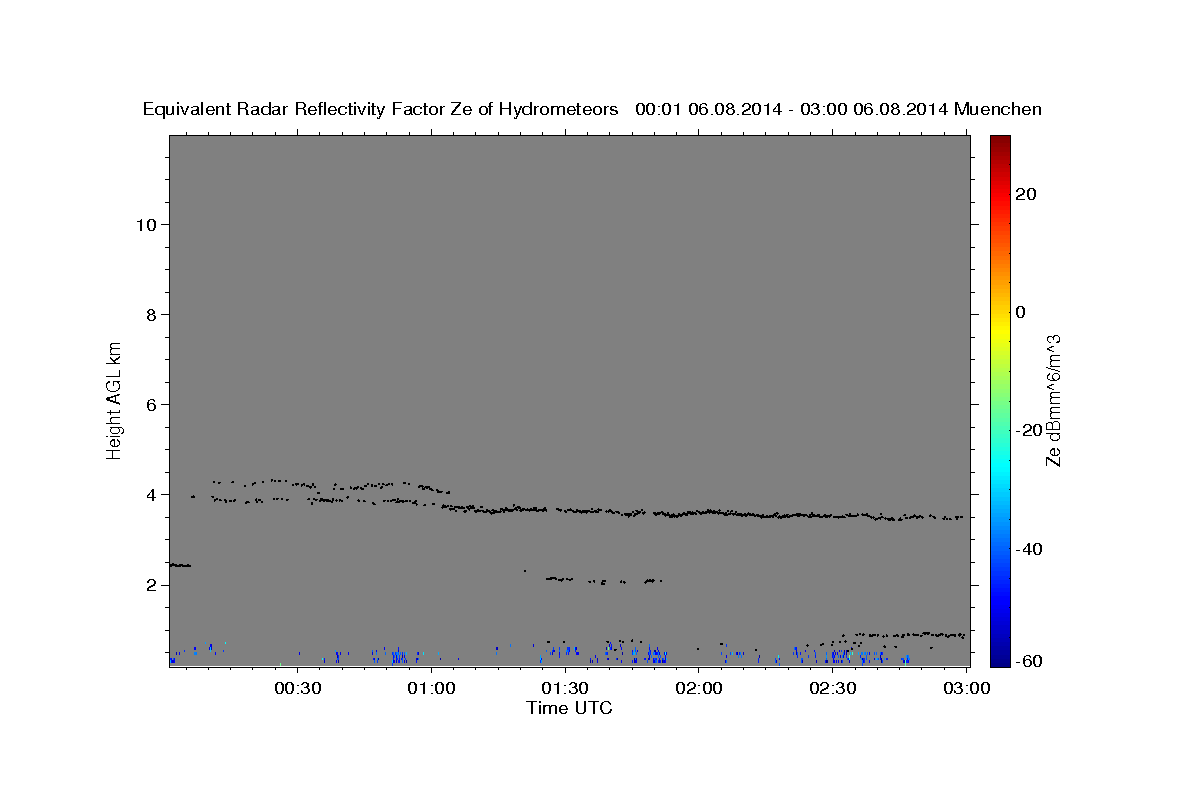Click the green middle of the colorbar
1200x800 pixels.
pyautogui.click(x=1000, y=400)
